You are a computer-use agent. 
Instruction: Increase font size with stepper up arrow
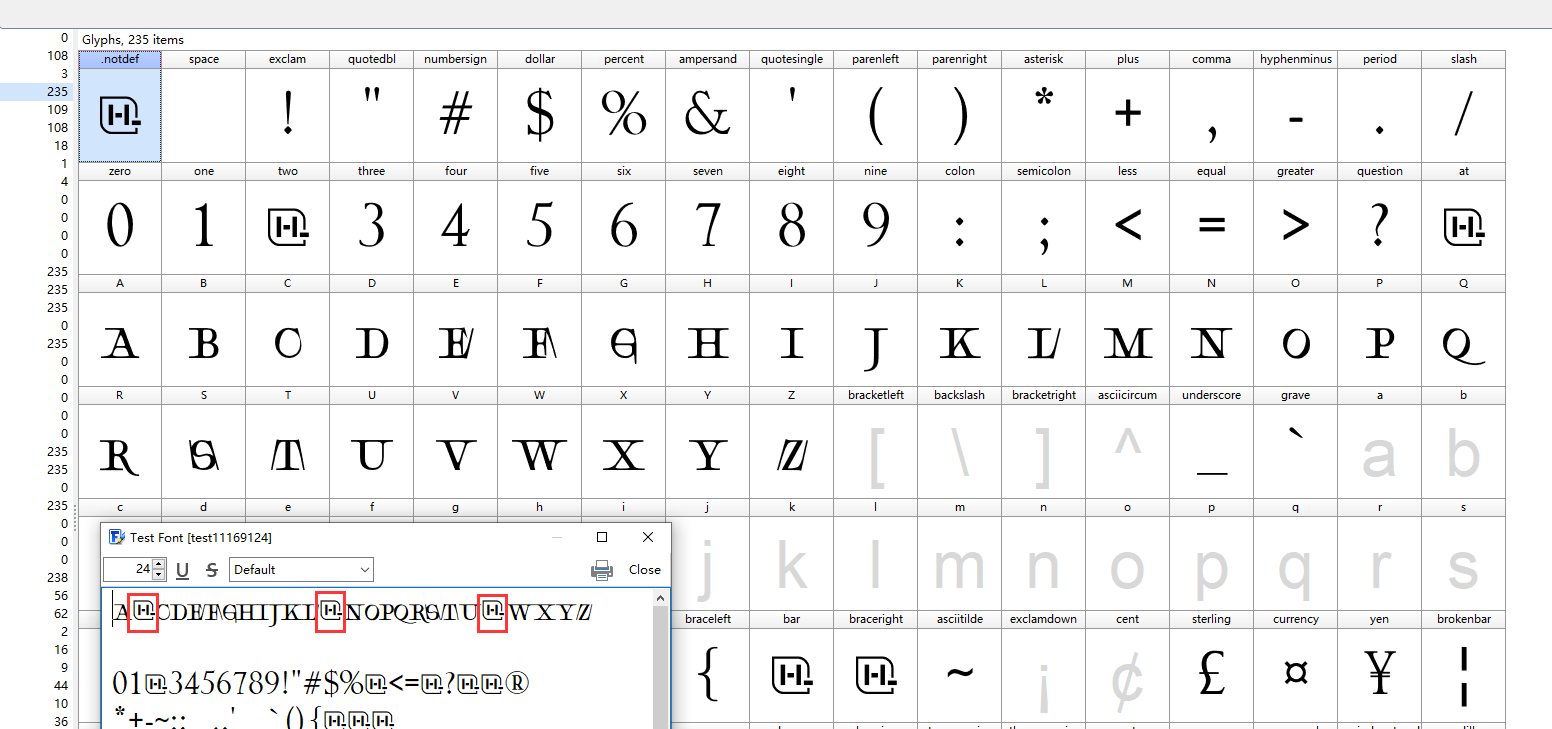click(159, 565)
